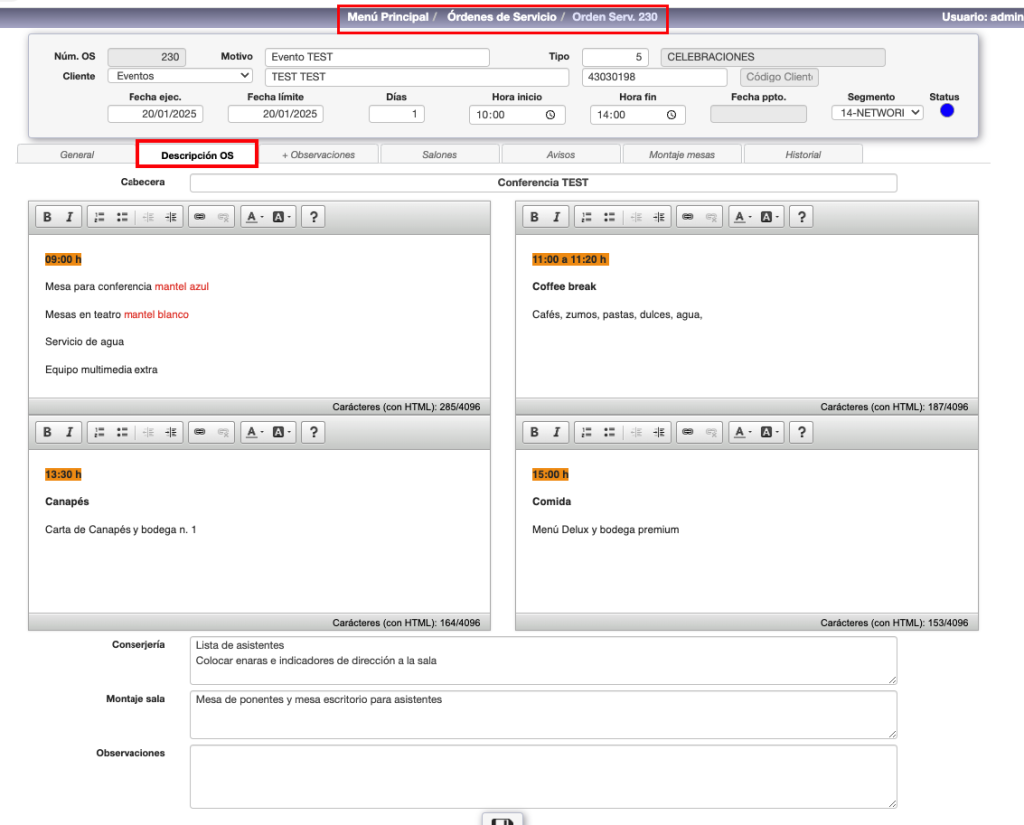Click the save floppy disk icon
The image size is (1024, 825).
[502, 820]
